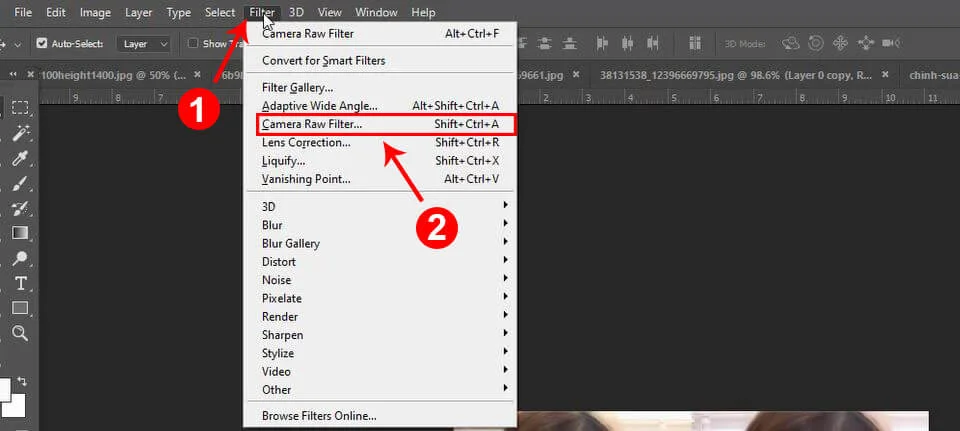Select the Rectangular Marquee tool
The width and height of the screenshot is (960, 431).
click(x=20, y=108)
